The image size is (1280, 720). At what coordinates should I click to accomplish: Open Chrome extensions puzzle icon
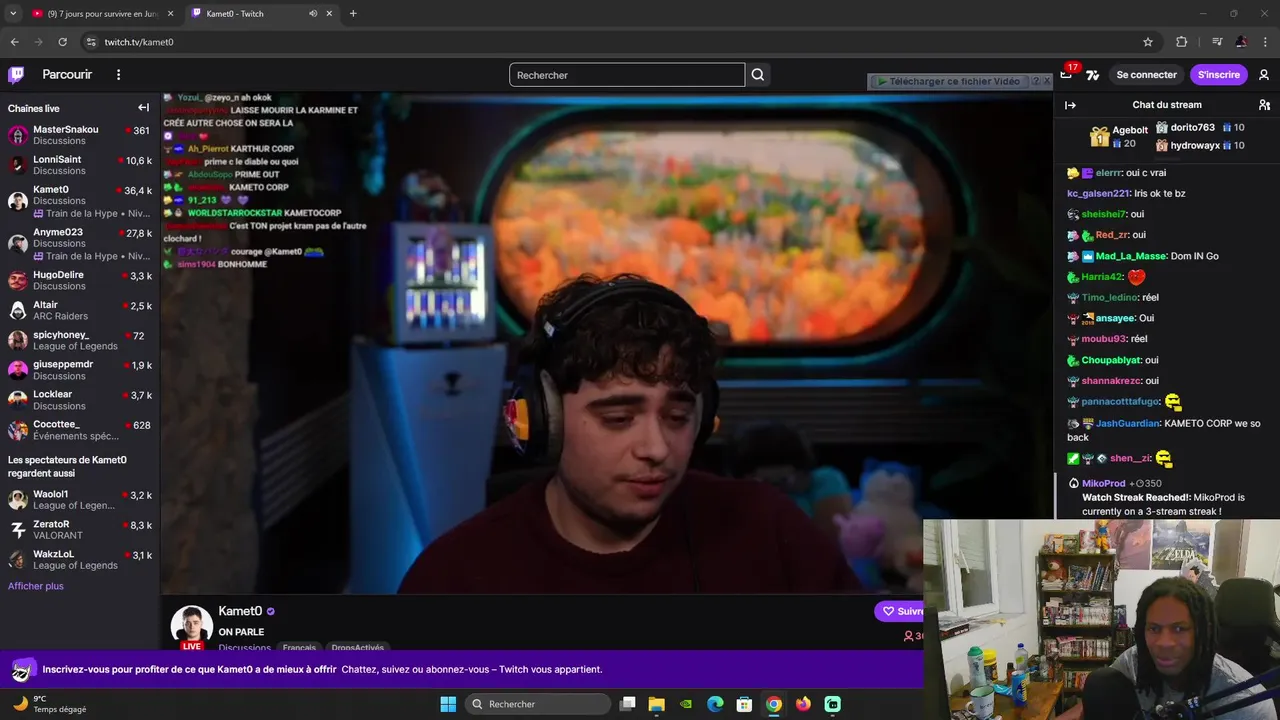coord(1182,42)
